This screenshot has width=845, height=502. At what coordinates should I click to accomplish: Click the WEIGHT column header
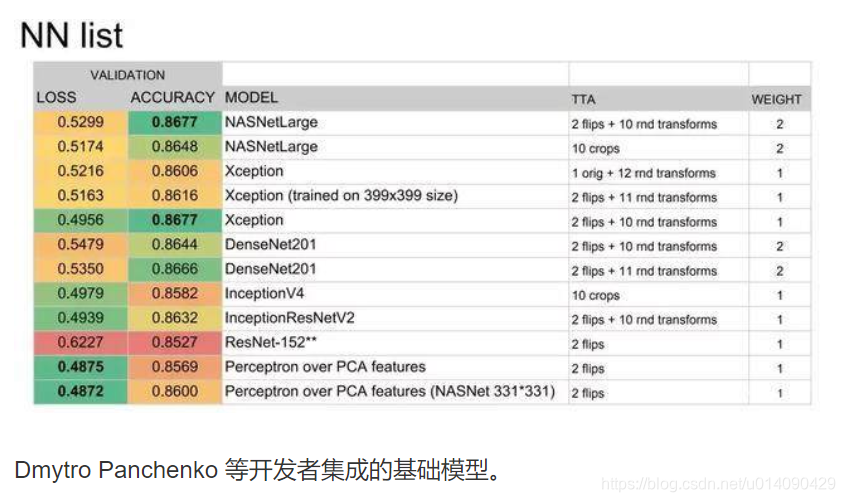(776, 100)
